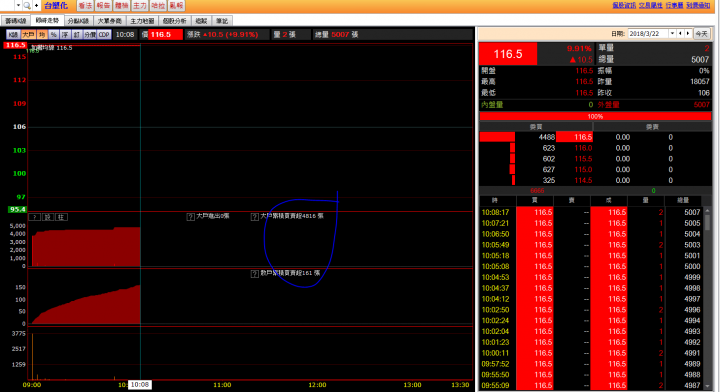The height and width of the screenshot is (392, 720).
Task: Switch to the 籌碼K線 tab
Action: click(16, 21)
